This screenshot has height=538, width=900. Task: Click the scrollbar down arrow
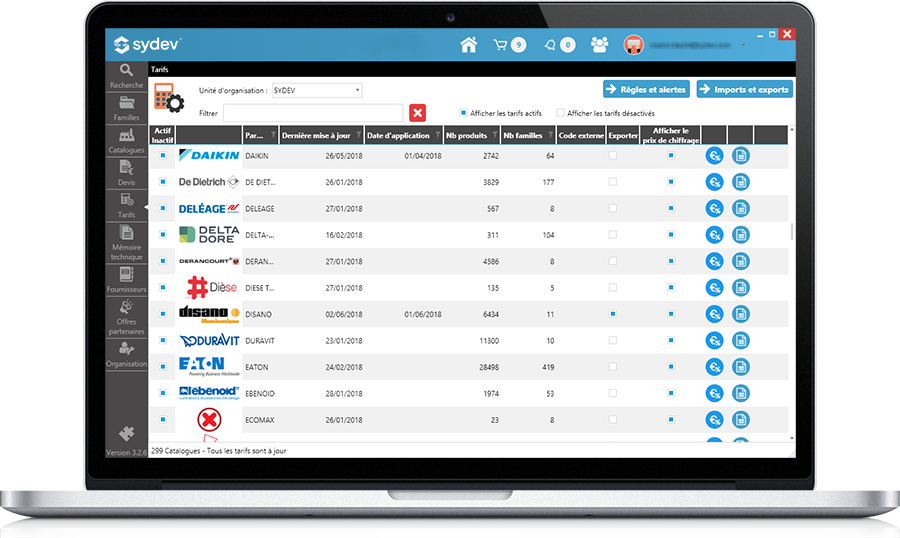tap(792, 438)
